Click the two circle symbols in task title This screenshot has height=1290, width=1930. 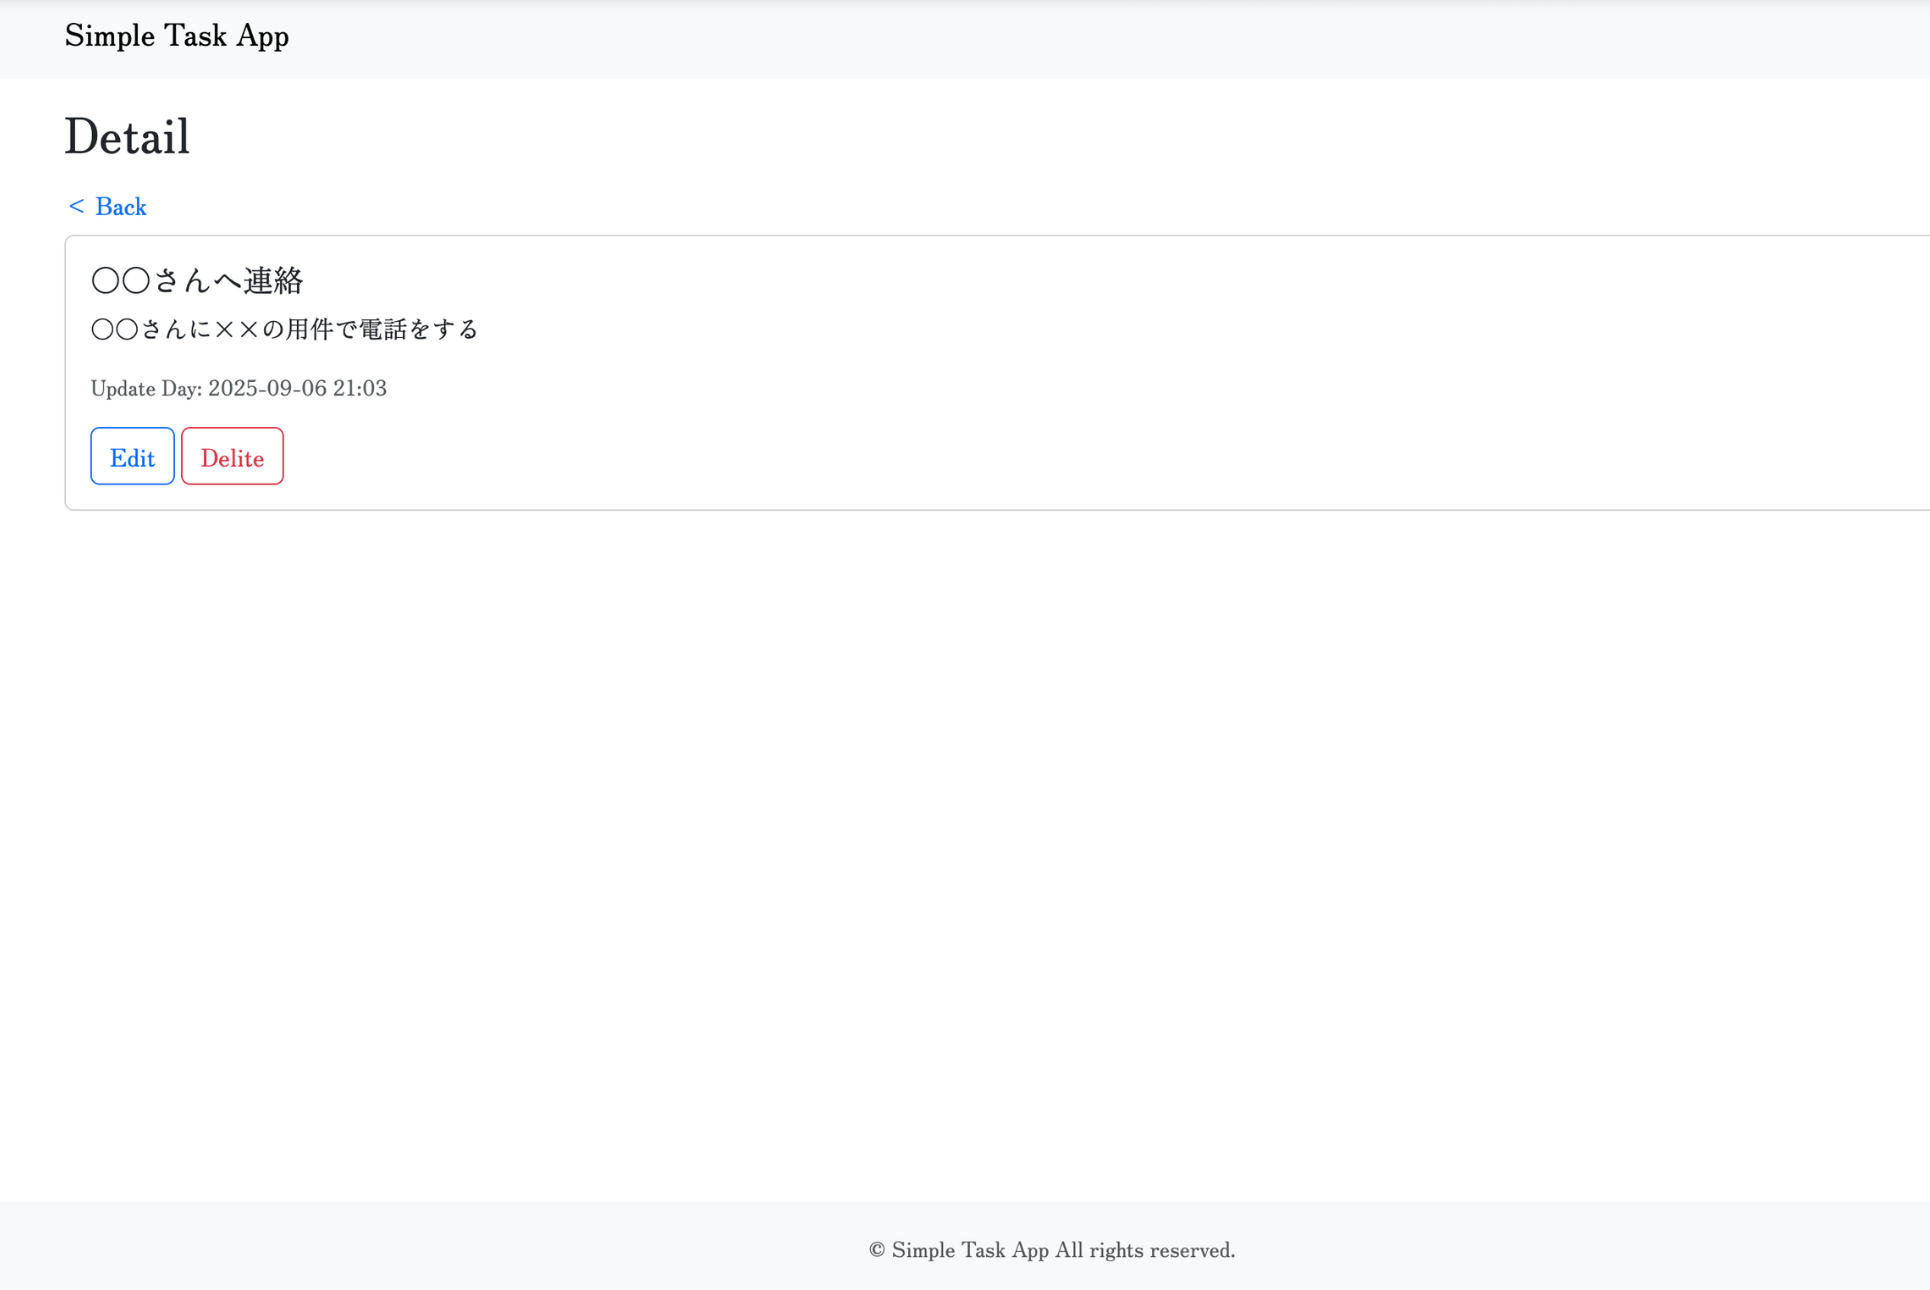[120, 281]
